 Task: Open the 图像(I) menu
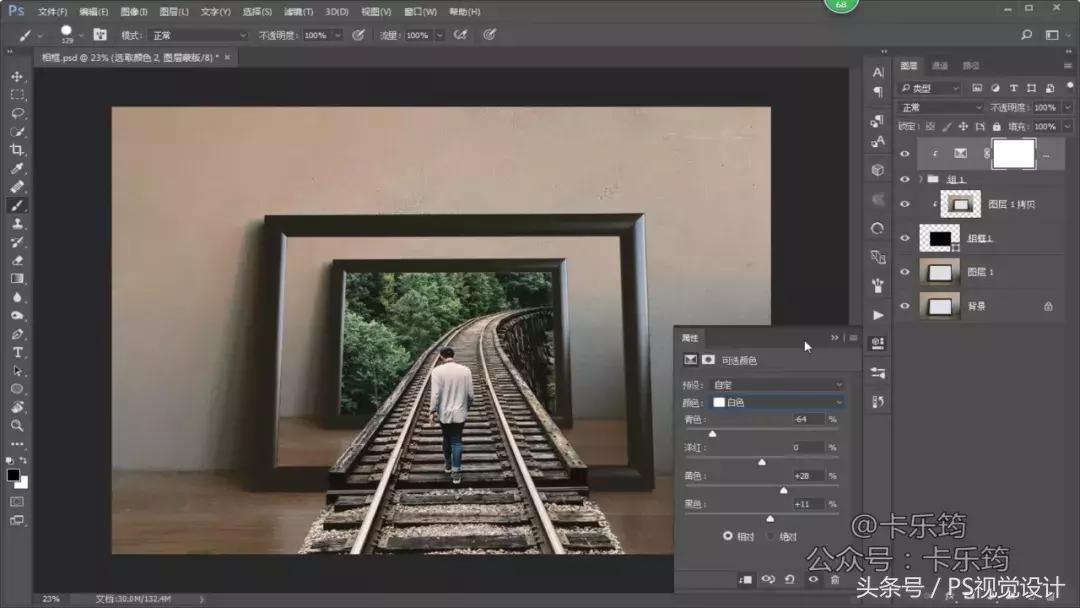click(x=133, y=12)
